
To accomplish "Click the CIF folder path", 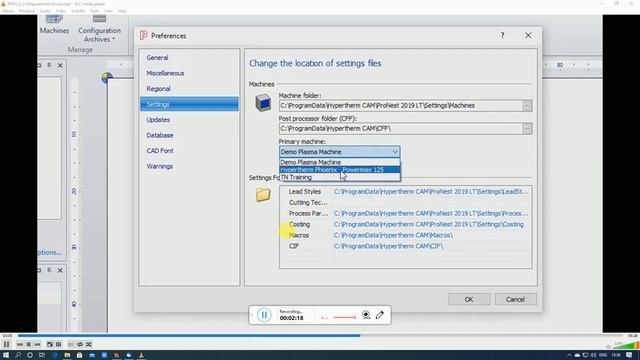I will point(388,246).
